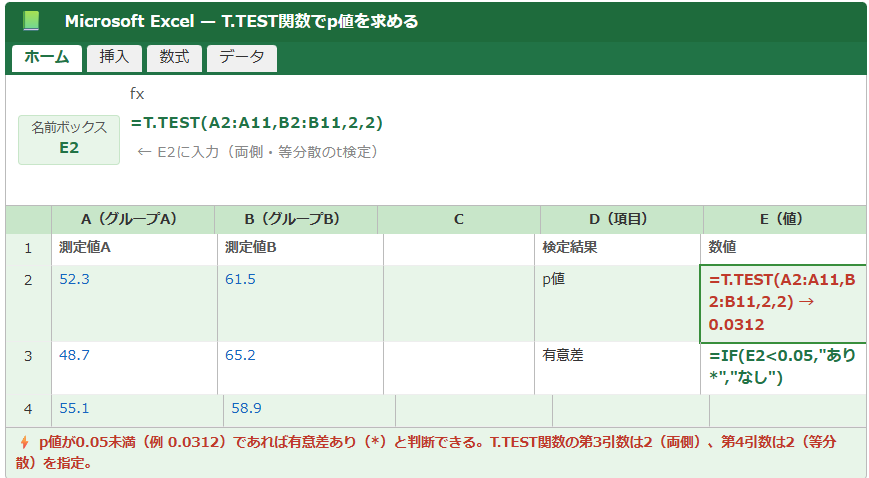Select column E (値) header
This screenshot has width=869, height=478.
785,219
